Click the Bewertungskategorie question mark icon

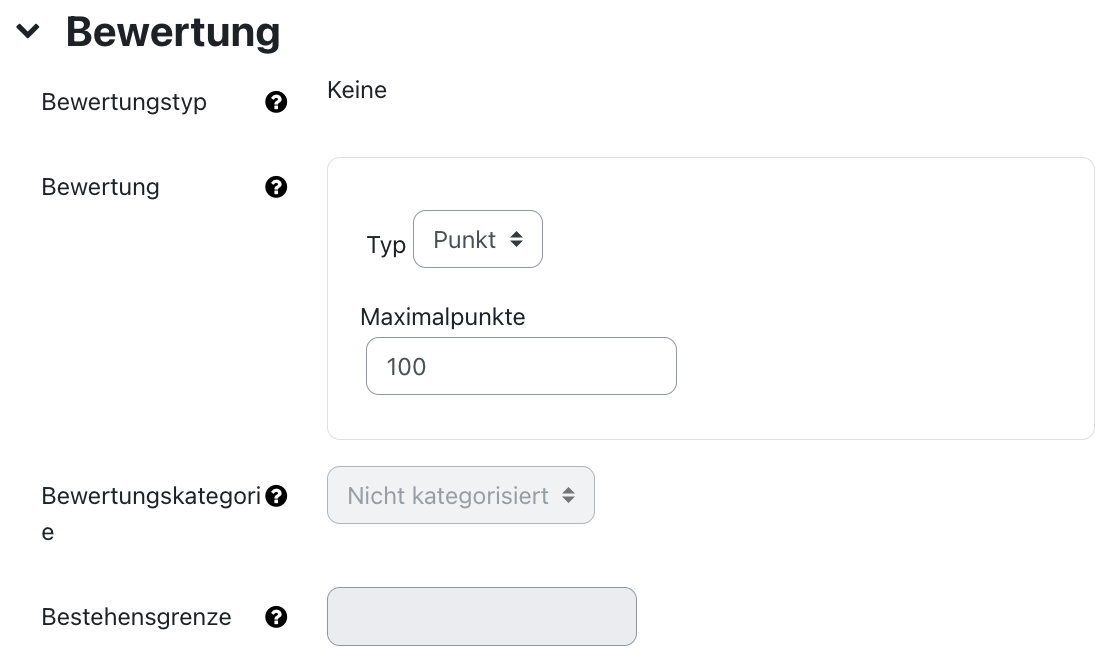(x=276, y=495)
